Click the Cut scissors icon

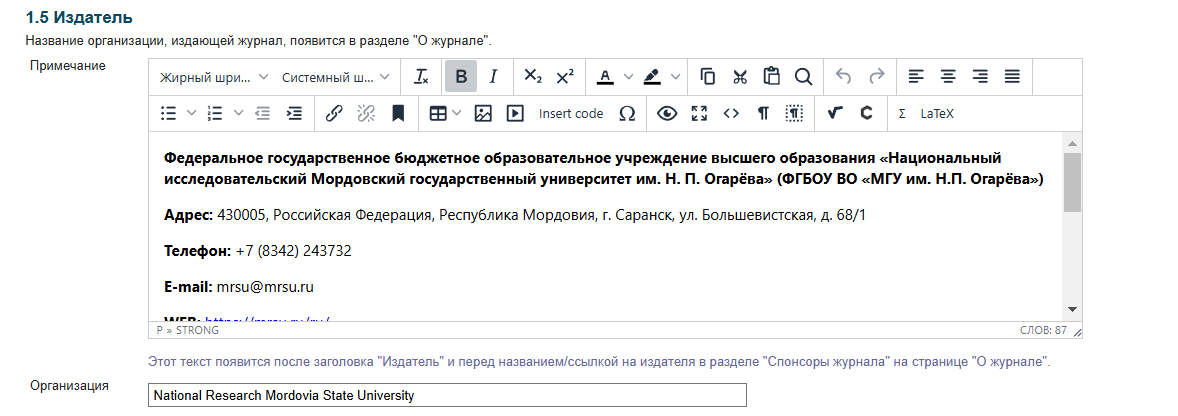[x=740, y=77]
